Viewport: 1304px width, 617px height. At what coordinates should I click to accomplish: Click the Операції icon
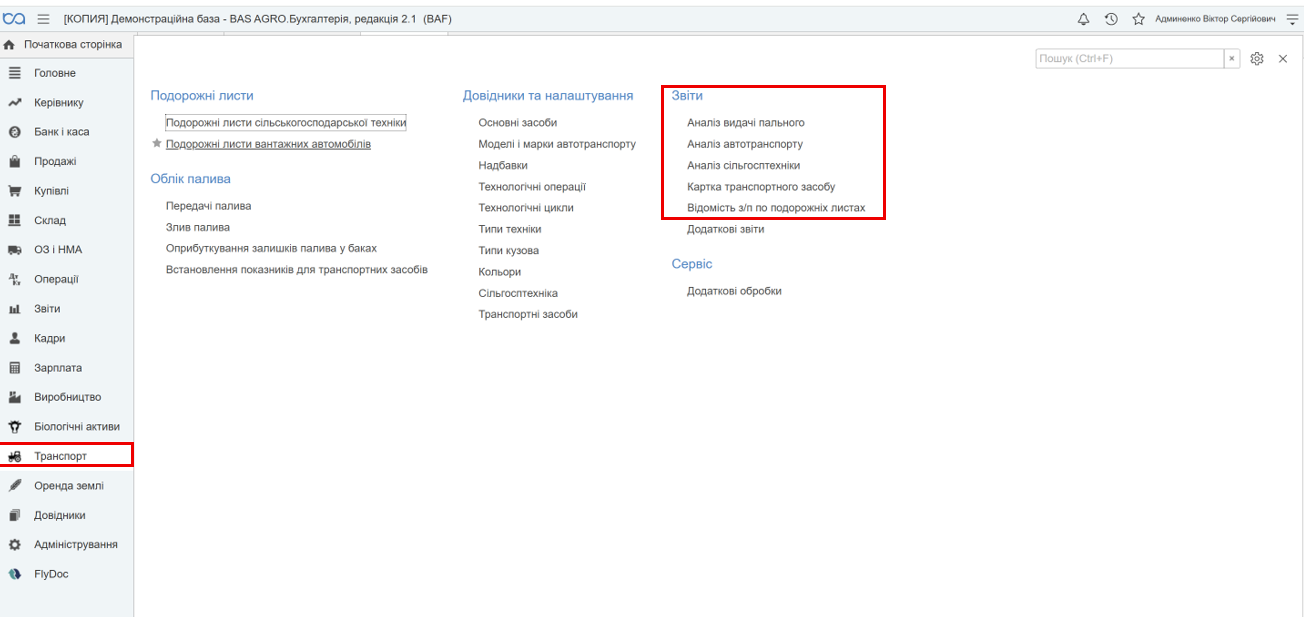(x=15, y=279)
